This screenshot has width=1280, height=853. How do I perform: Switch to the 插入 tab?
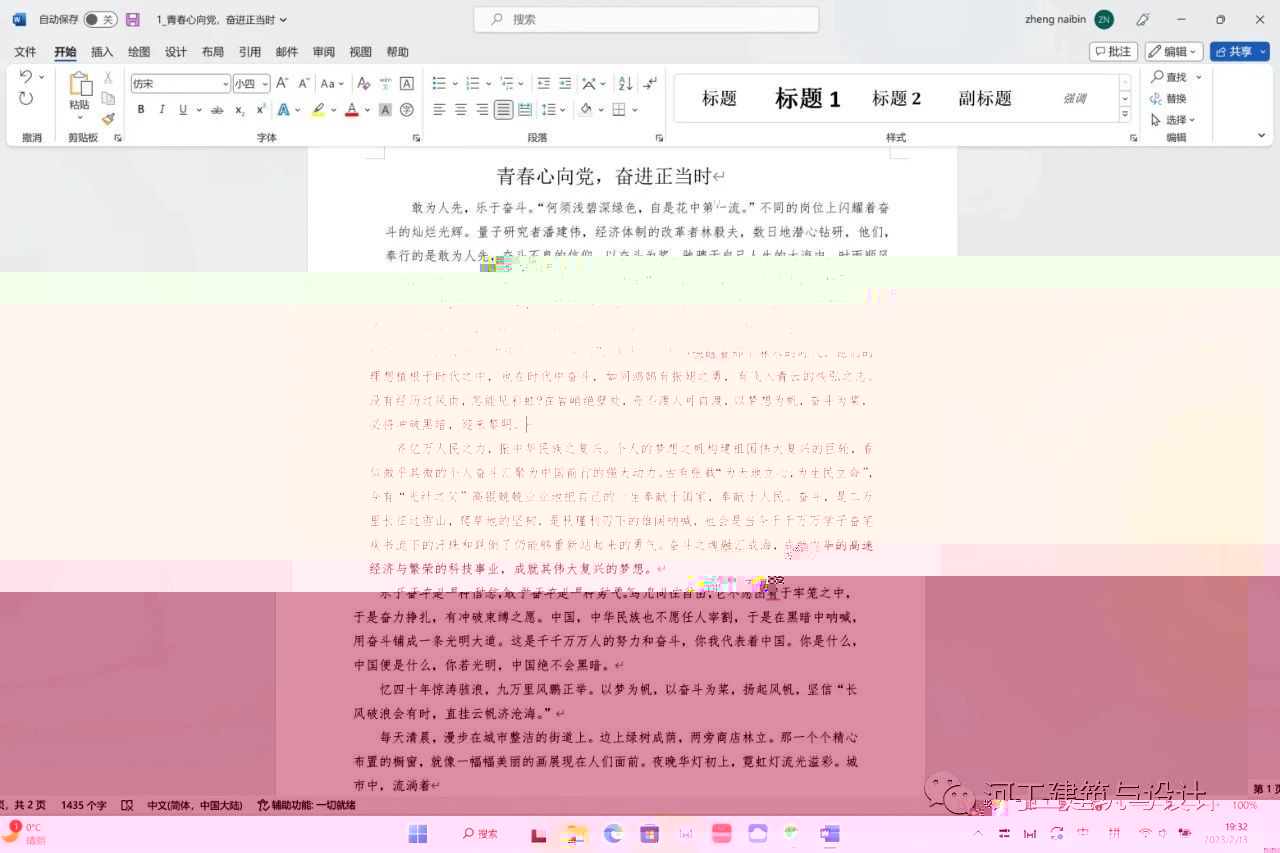pos(102,52)
